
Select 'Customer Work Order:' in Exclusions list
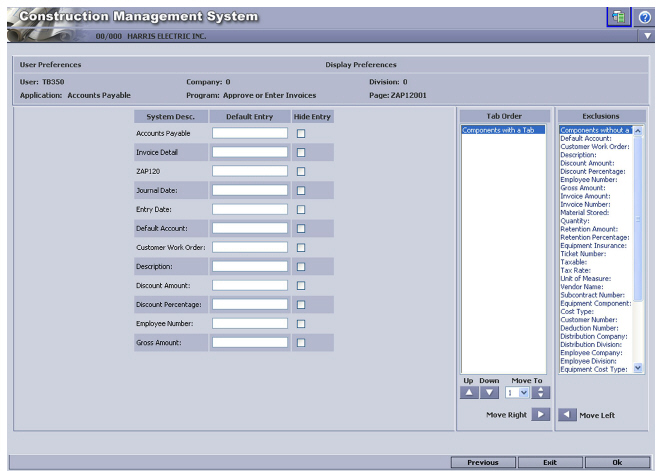(x=595, y=147)
